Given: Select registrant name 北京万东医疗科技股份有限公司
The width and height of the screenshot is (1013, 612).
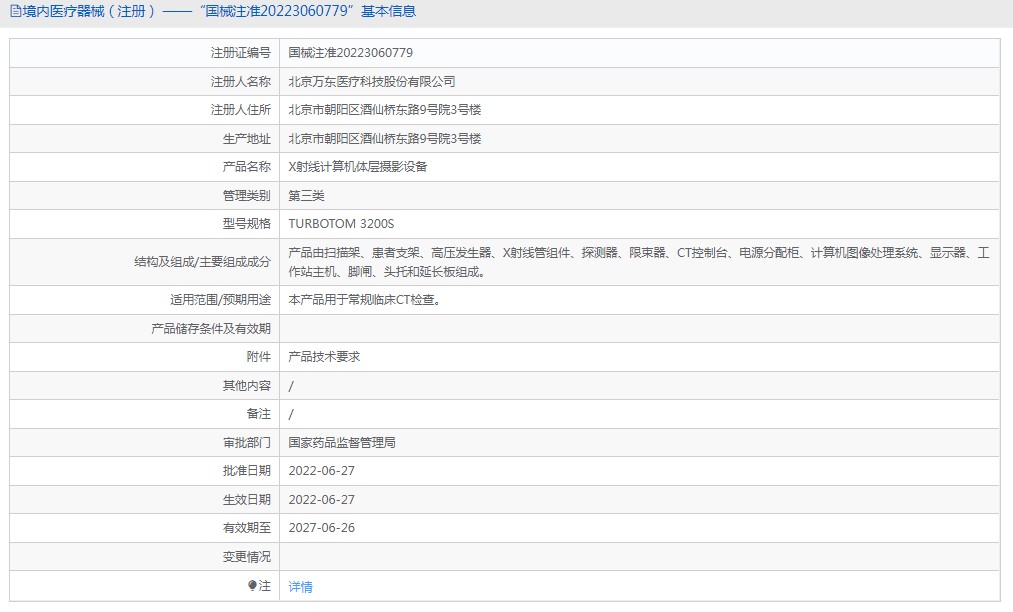Looking at the screenshot, I should point(371,81).
